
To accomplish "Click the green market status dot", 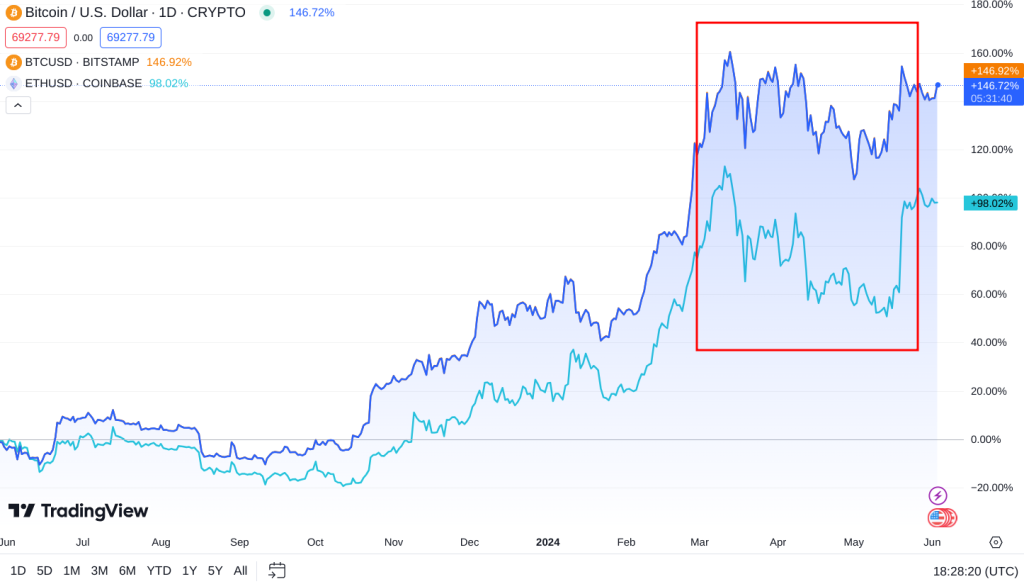I will click(266, 13).
